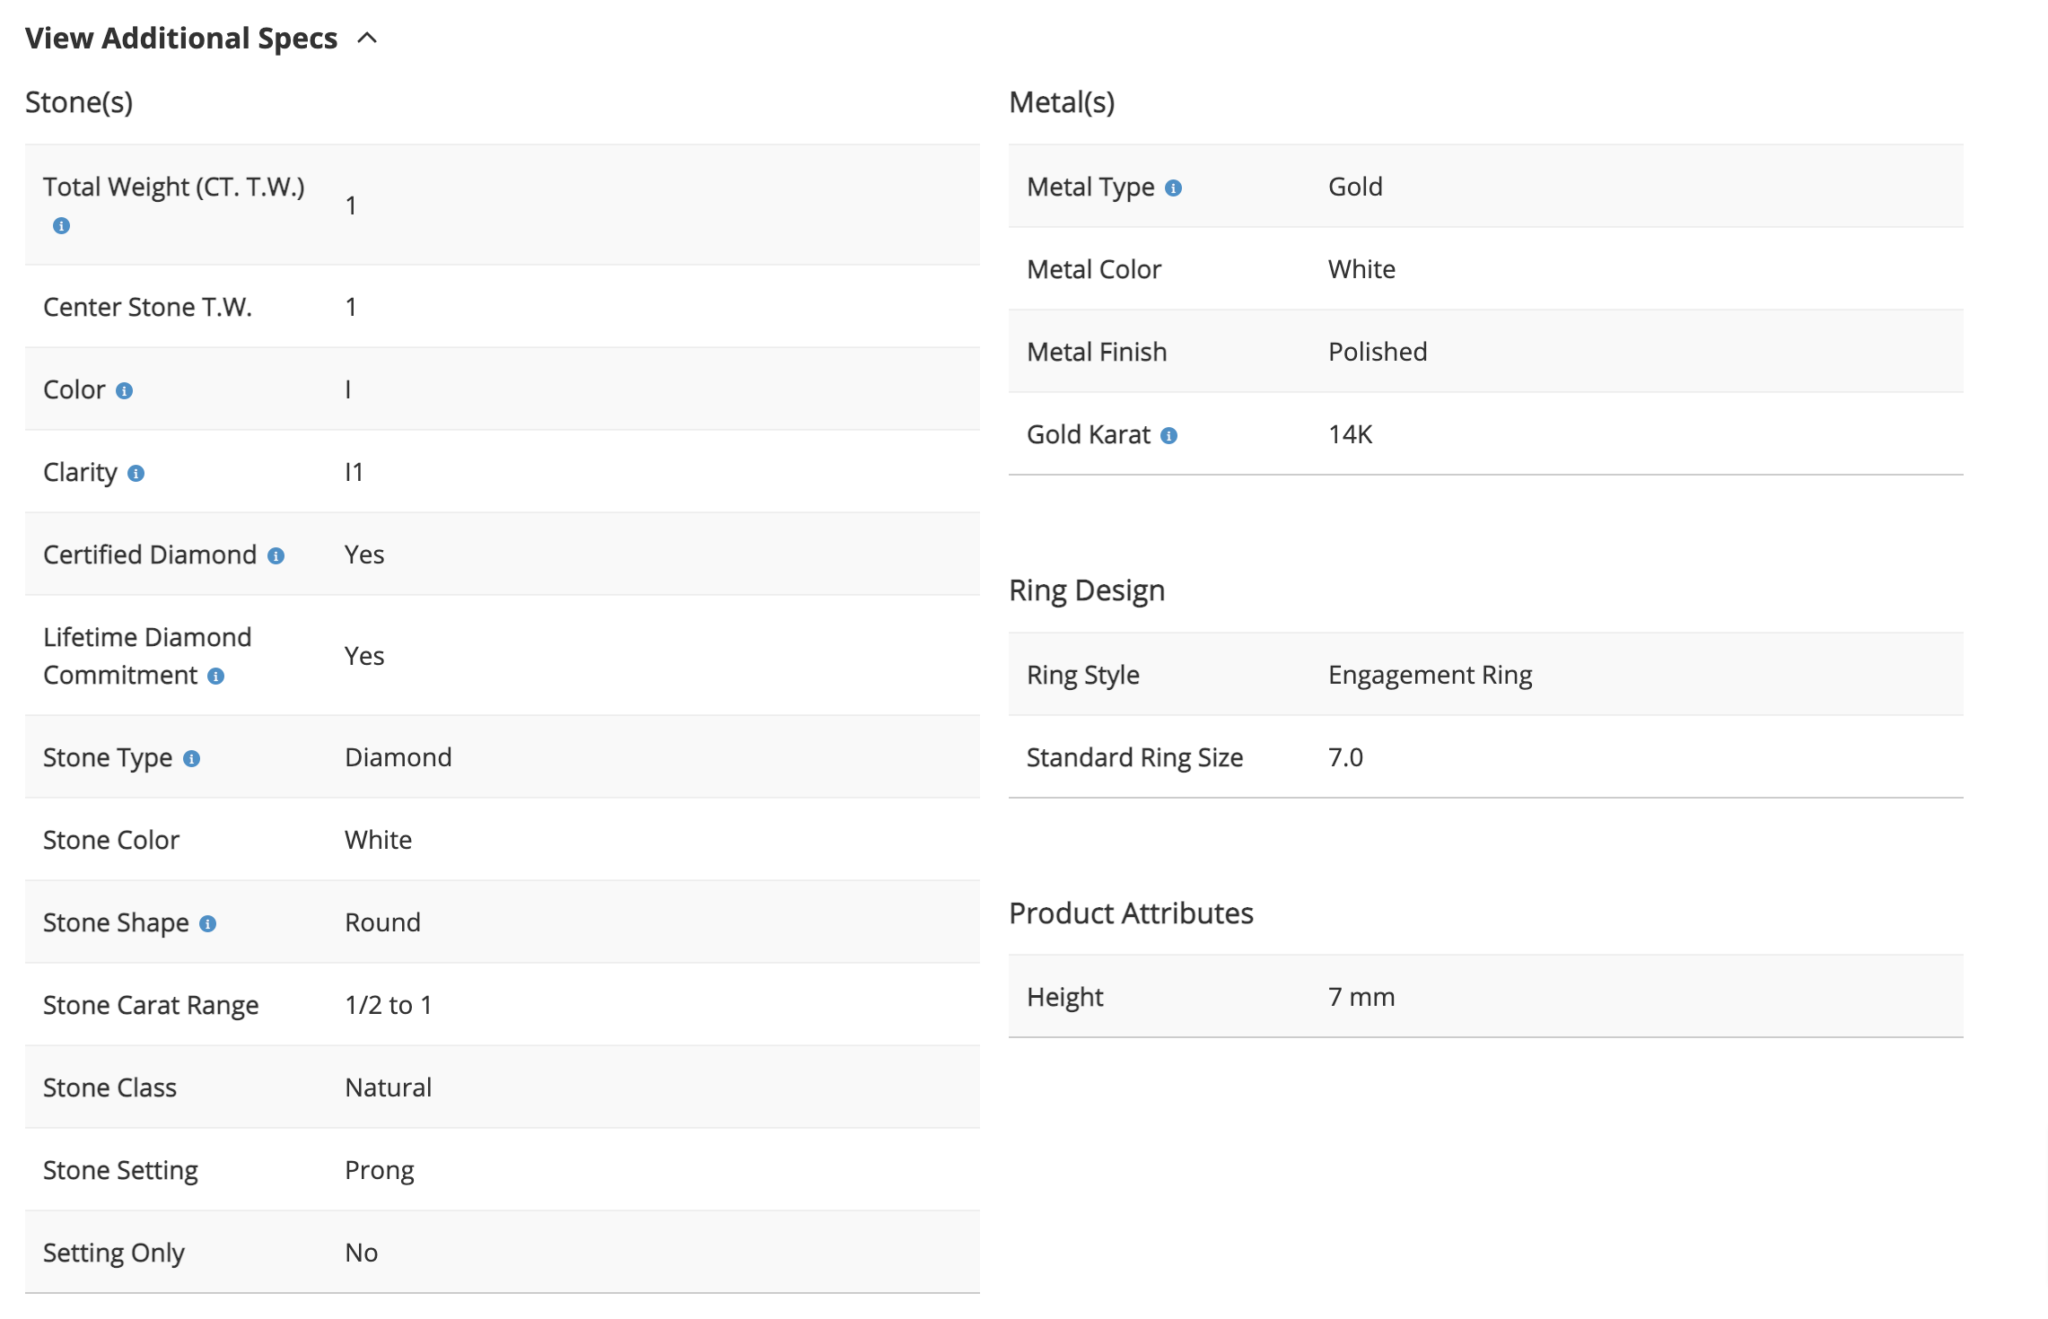The height and width of the screenshot is (1319, 2048).
Task: Click the Ring Design section heading
Action: click(x=1087, y=590)
